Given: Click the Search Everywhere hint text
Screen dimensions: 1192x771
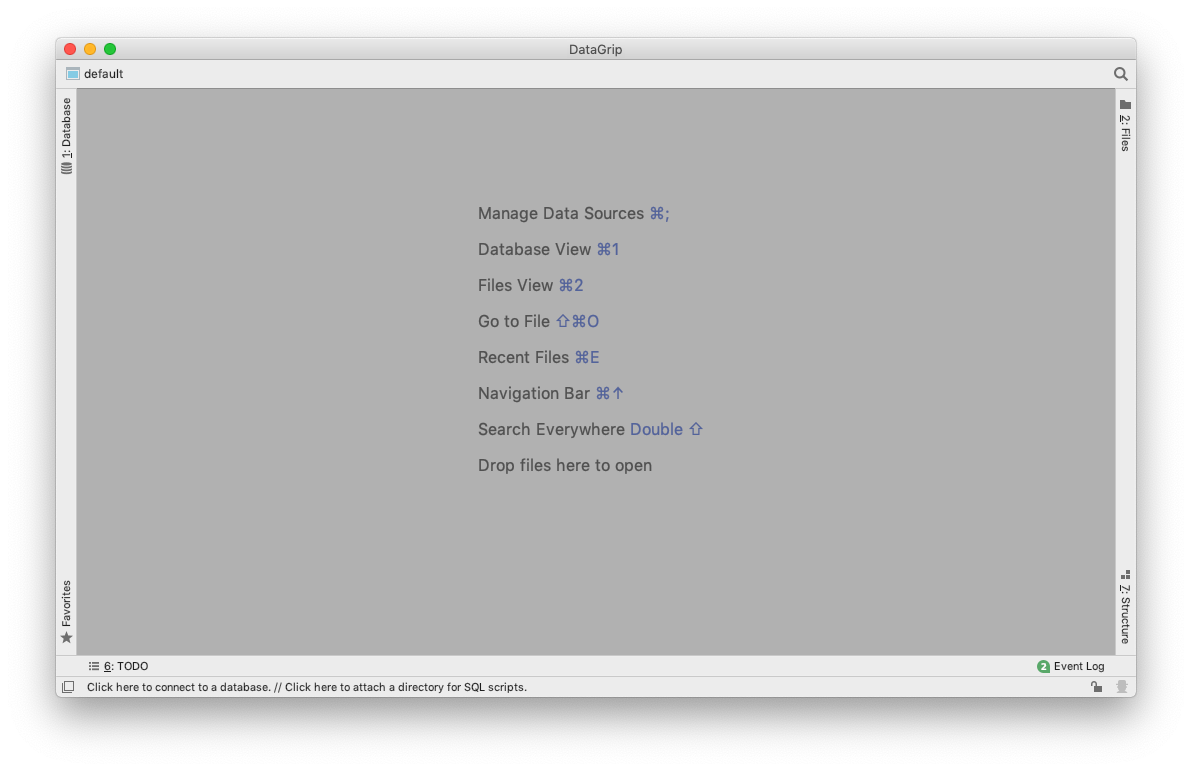Looking at the screenshot, I should [590, 430].
